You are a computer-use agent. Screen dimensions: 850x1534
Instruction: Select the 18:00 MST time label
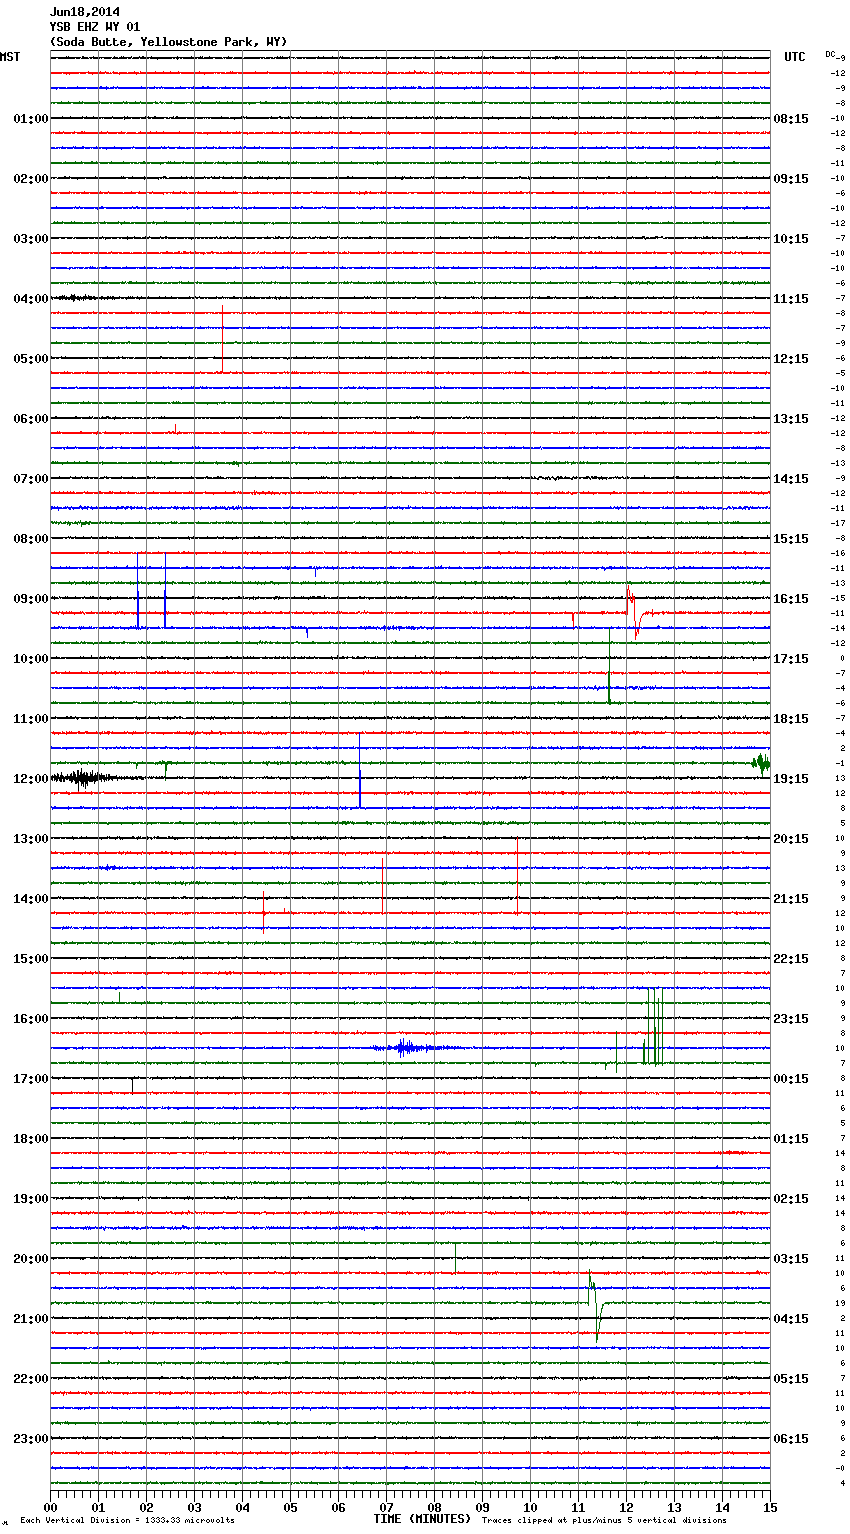[30, 1139]
